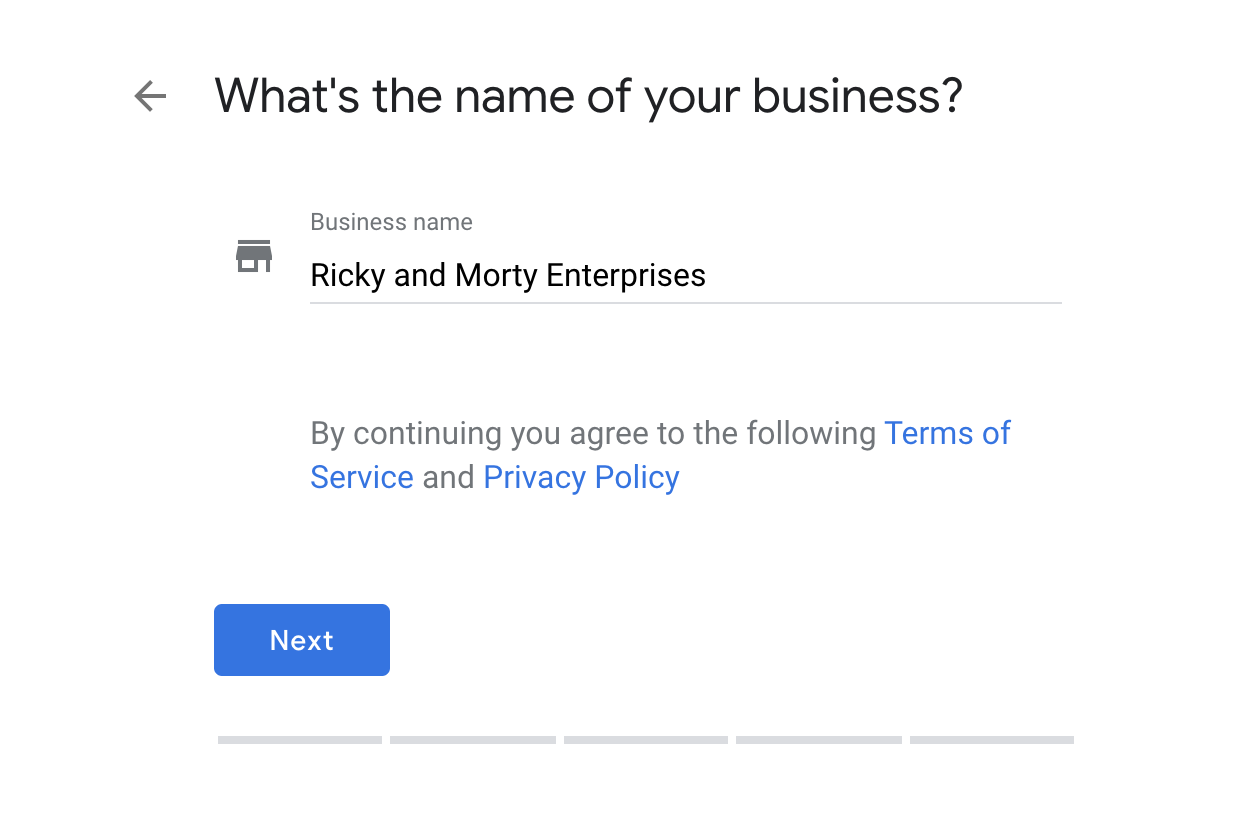Click the storefront icon beside the name field
Screen dimensions: 1252x824
pos(254,256)
